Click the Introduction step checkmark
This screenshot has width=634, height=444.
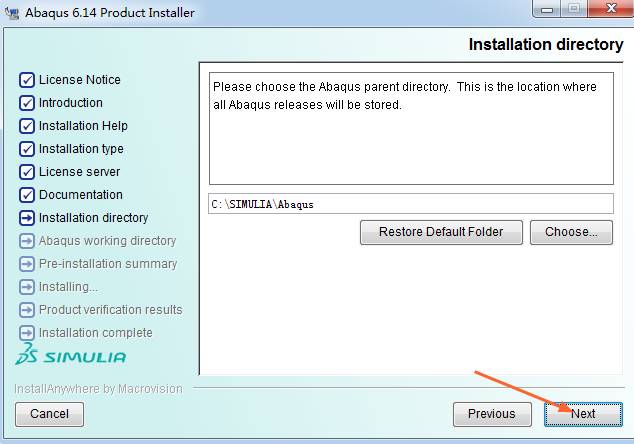pos(27,103)
